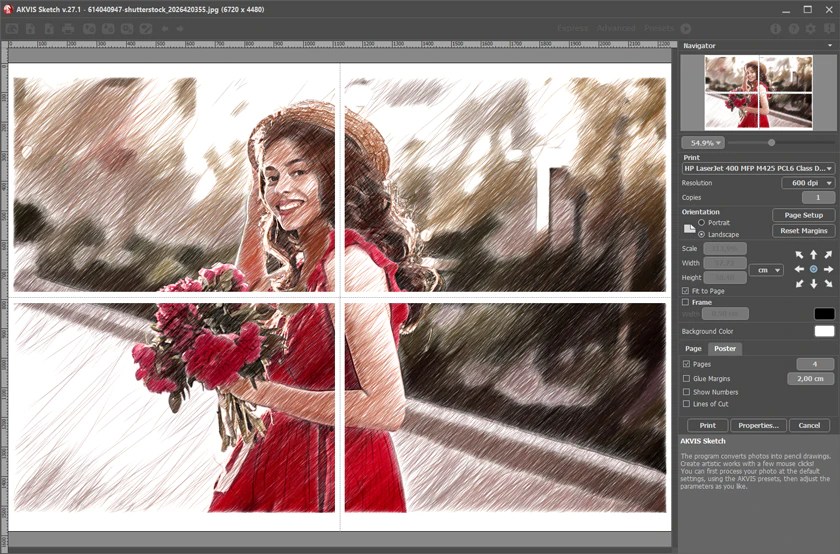Select the Poster tab
Screen dimensions: 840x554
coord(725,348)
